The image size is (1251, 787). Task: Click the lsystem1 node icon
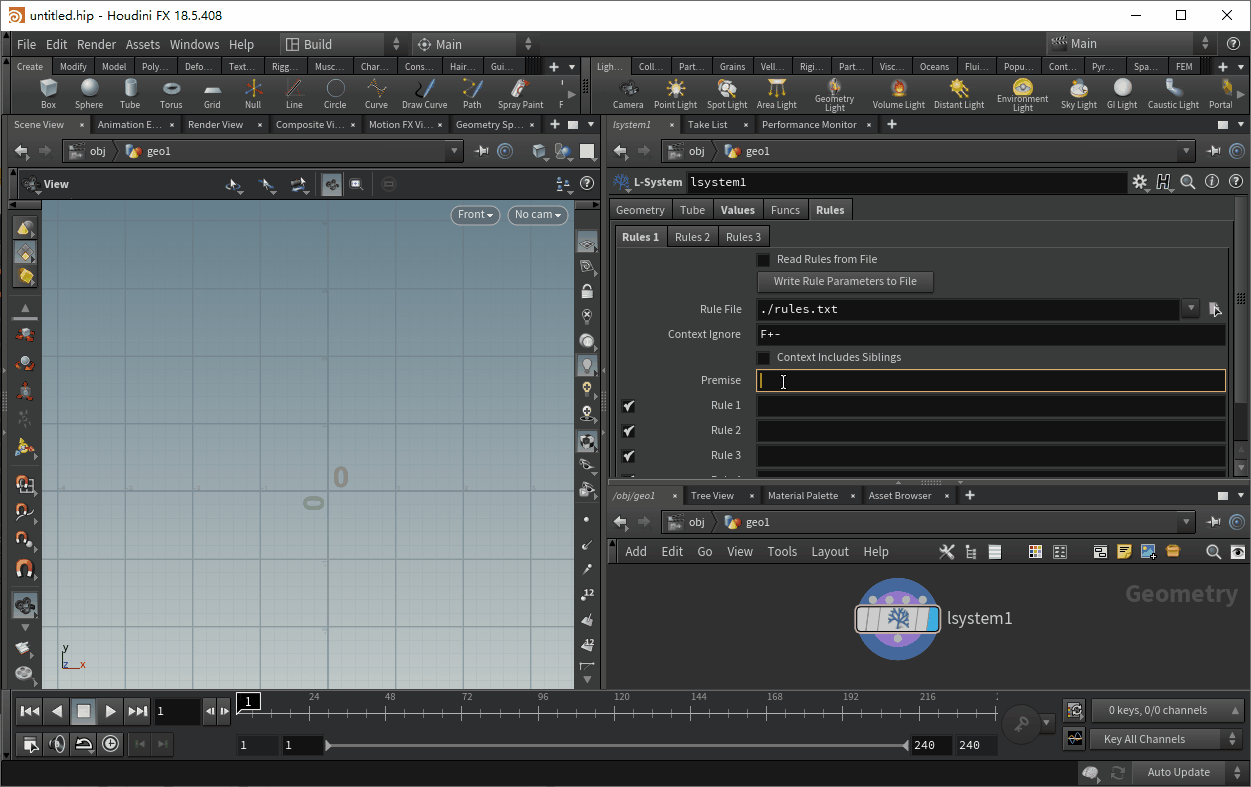tap(897, 619)
